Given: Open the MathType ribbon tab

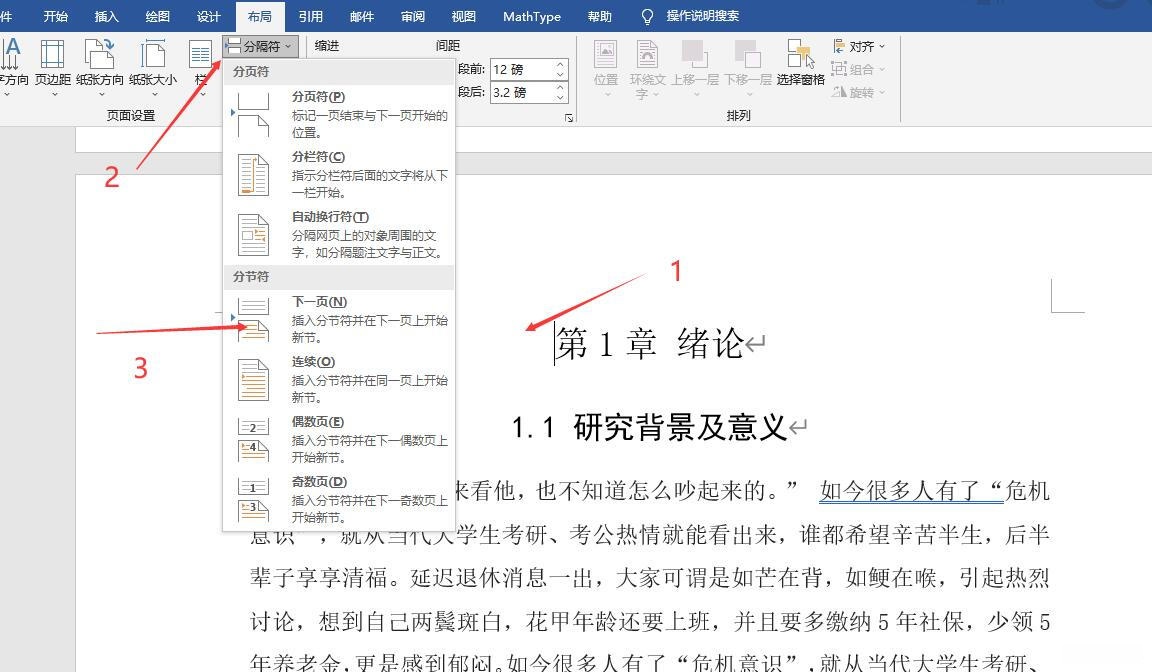Looking at the screenshot, I should click(531, 16).
